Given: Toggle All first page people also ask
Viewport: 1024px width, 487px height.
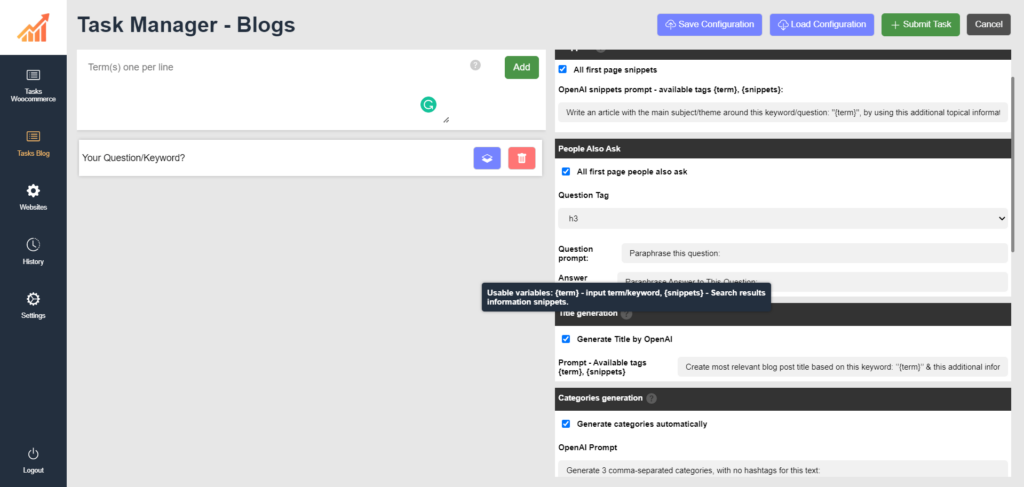Looking at the screenshot, I should [566, 171].
